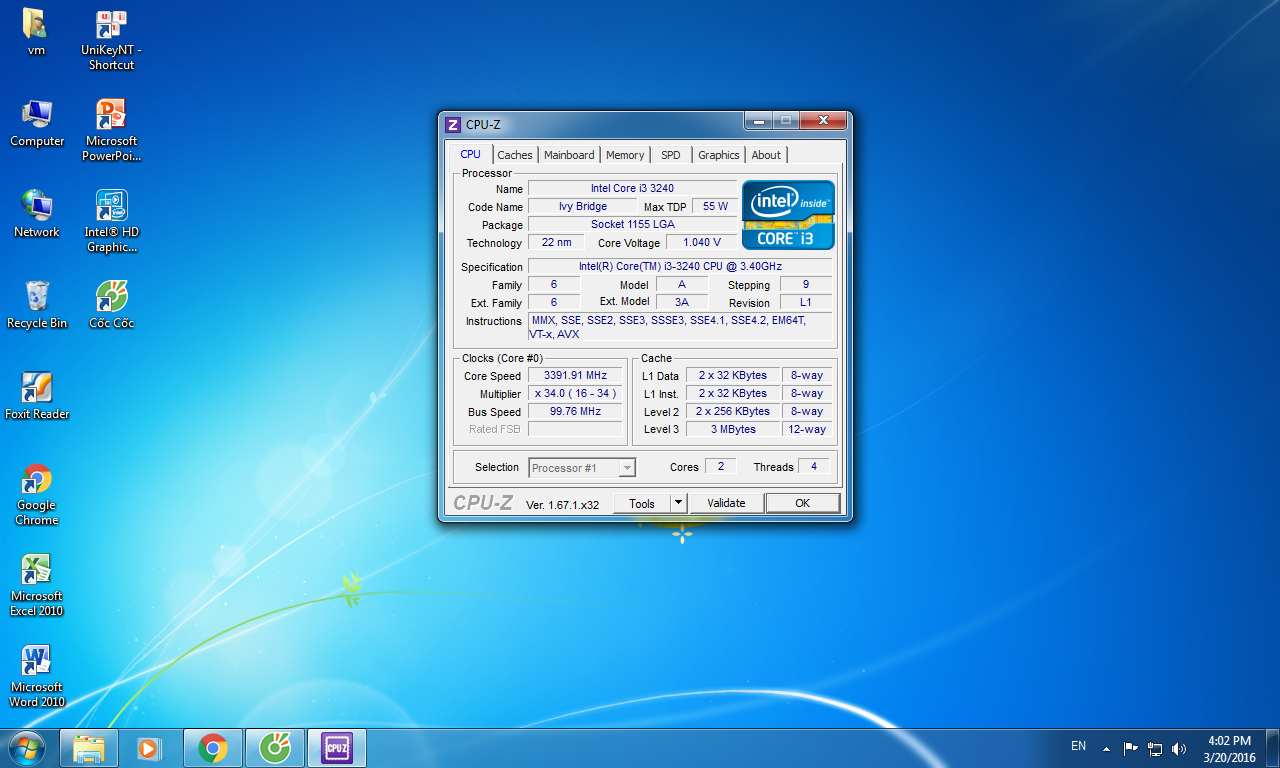
Task: Switch to the Graphics tab
Action: click(x=718, y=155)
